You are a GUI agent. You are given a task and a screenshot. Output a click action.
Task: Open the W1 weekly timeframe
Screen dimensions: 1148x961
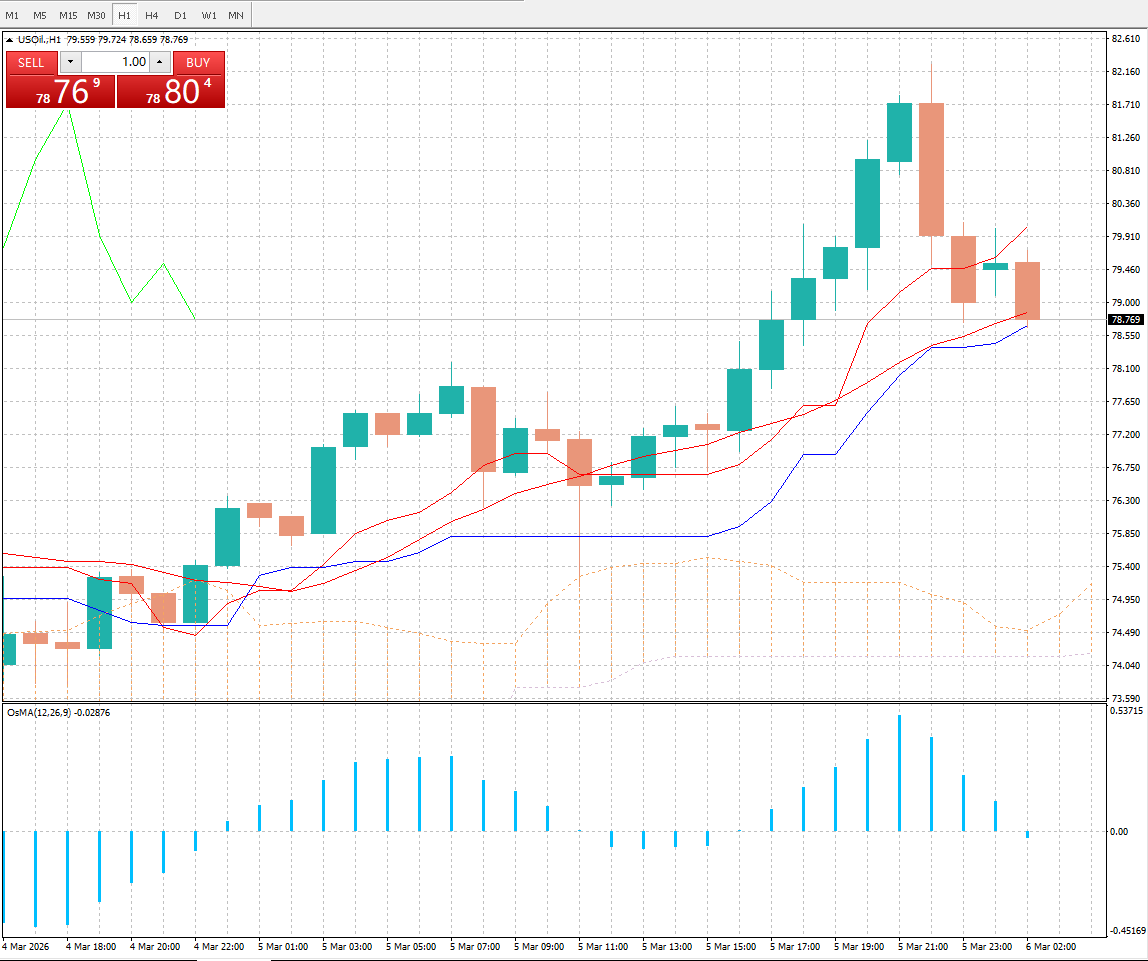coord(208,15)
